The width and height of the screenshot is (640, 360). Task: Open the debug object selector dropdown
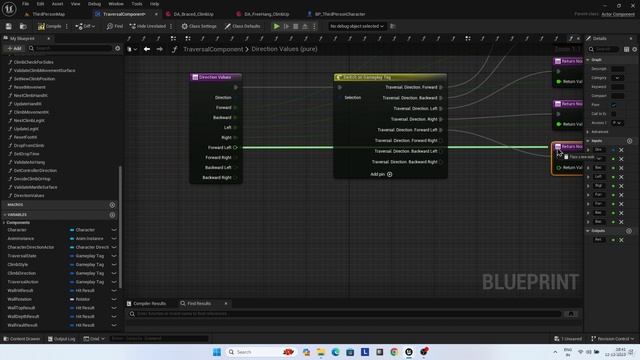tap(357, 26)
